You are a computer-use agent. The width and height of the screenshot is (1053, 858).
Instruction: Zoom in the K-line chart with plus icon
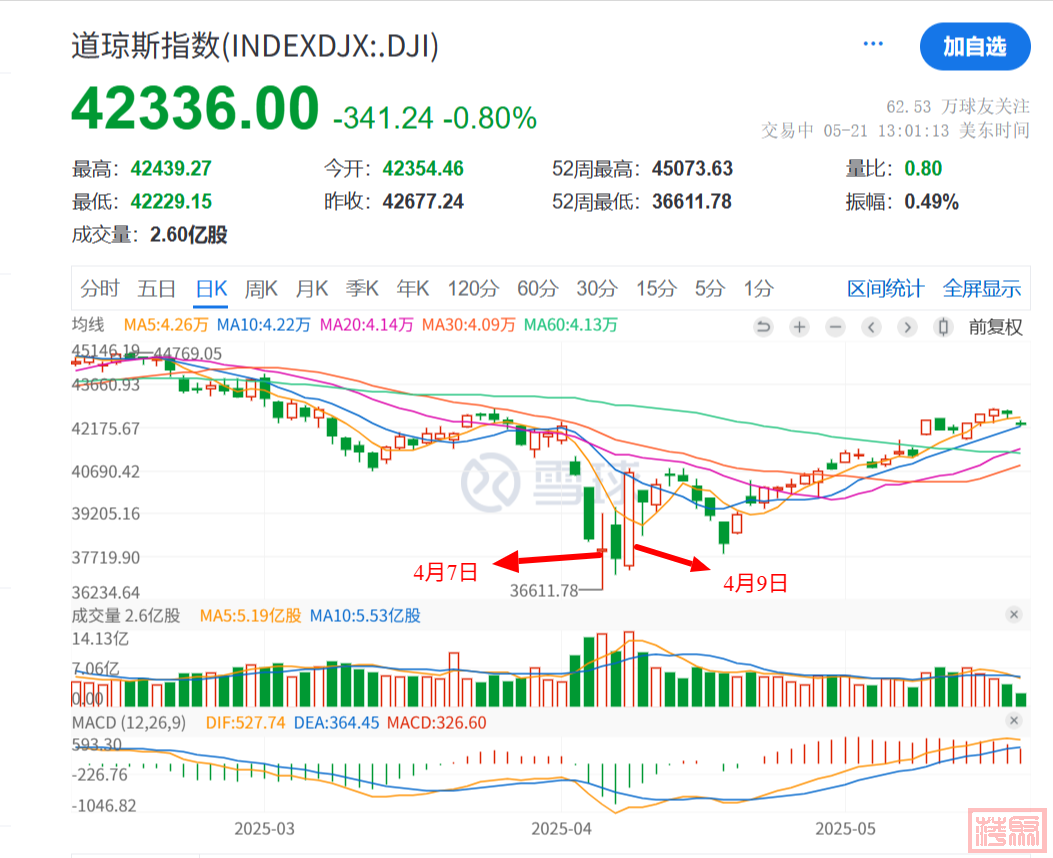(x=799, y=328)
